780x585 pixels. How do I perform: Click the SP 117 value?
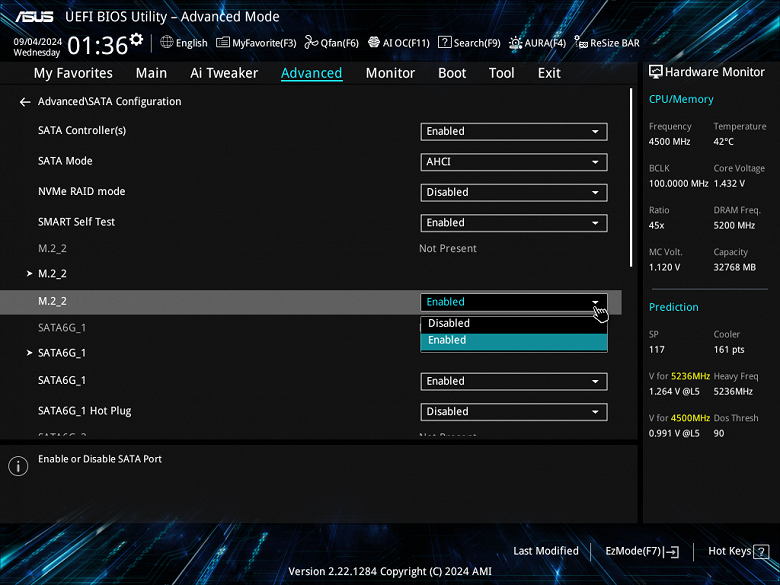pyautogui.click(x=657, y=350)
